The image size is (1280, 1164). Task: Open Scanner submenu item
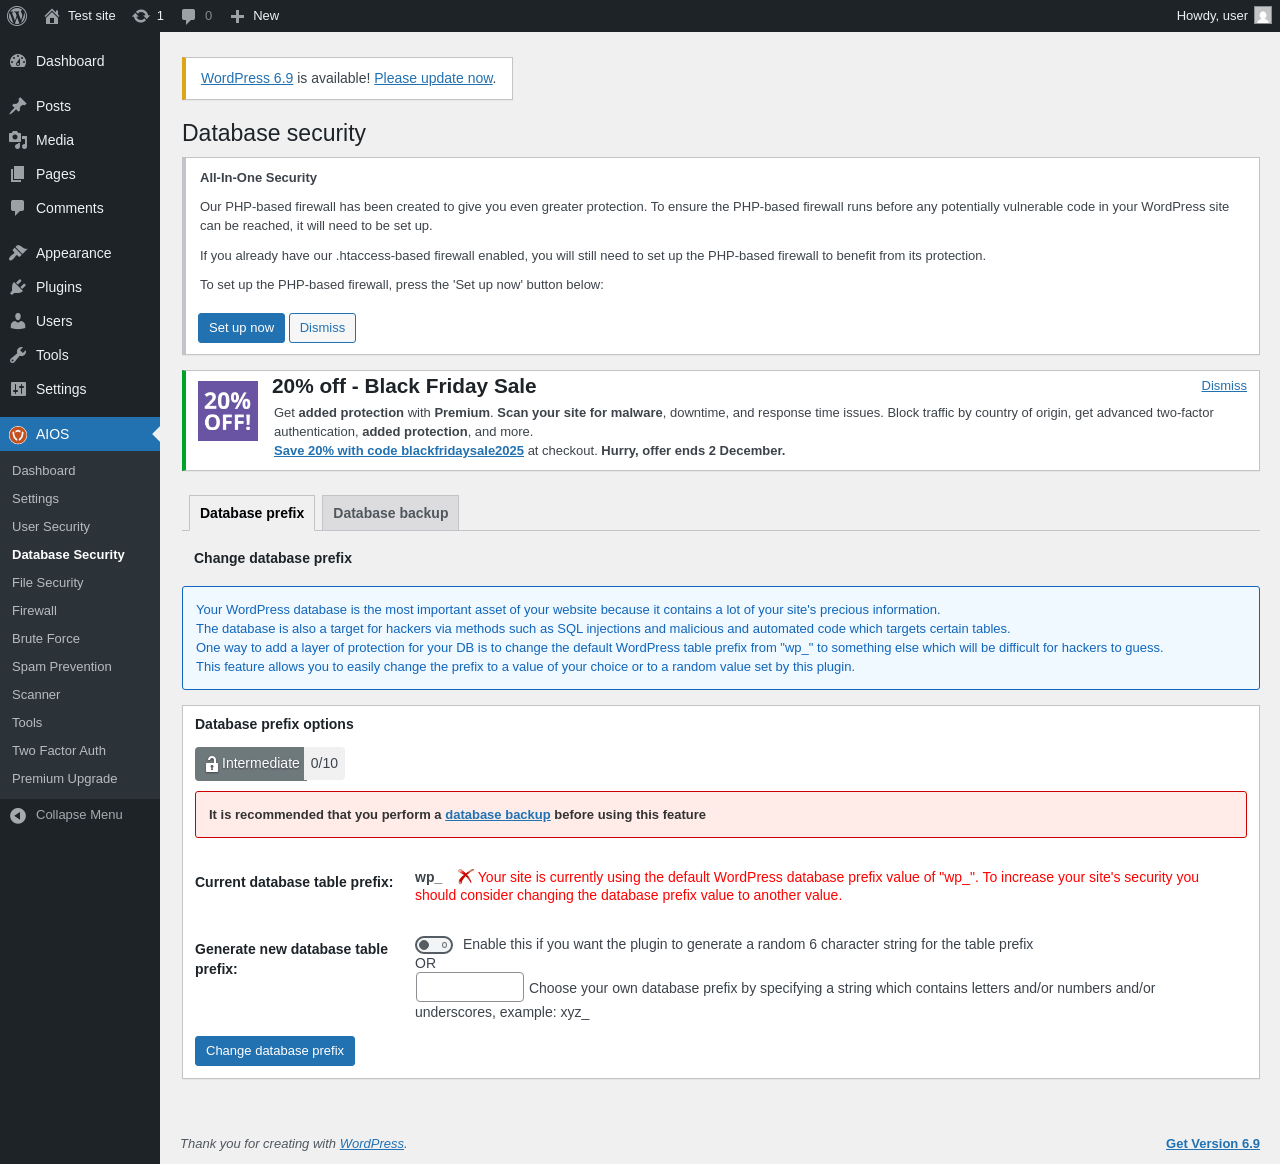point(36,695)
